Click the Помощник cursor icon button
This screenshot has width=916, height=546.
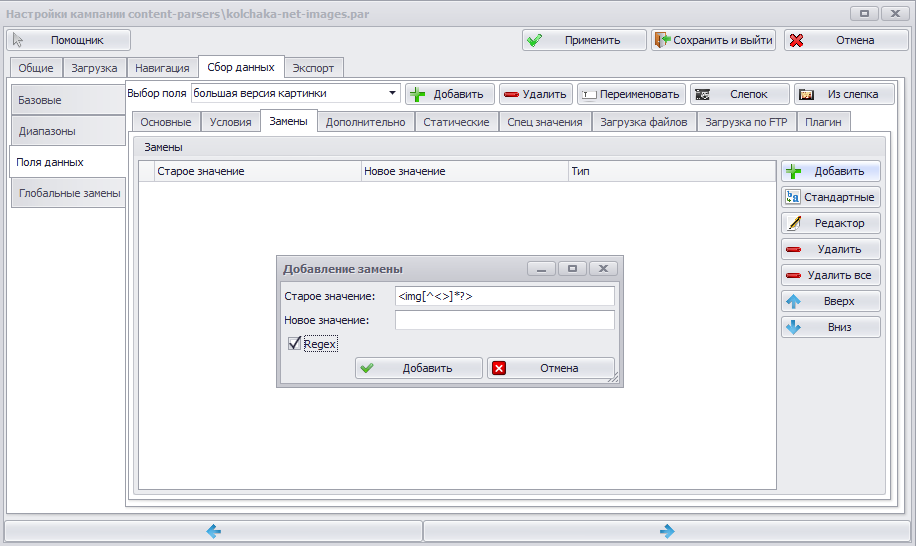click(x=68, y=40)
